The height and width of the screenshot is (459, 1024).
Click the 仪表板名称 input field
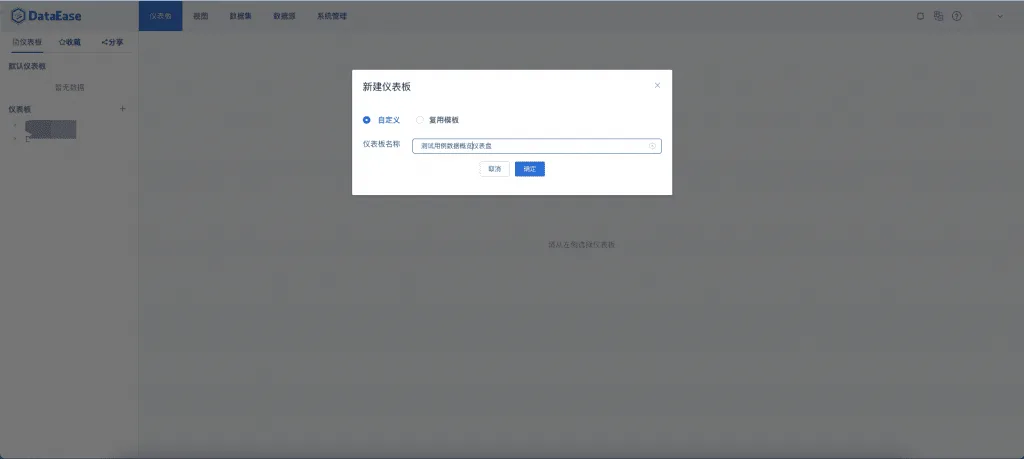coord(537,146)
